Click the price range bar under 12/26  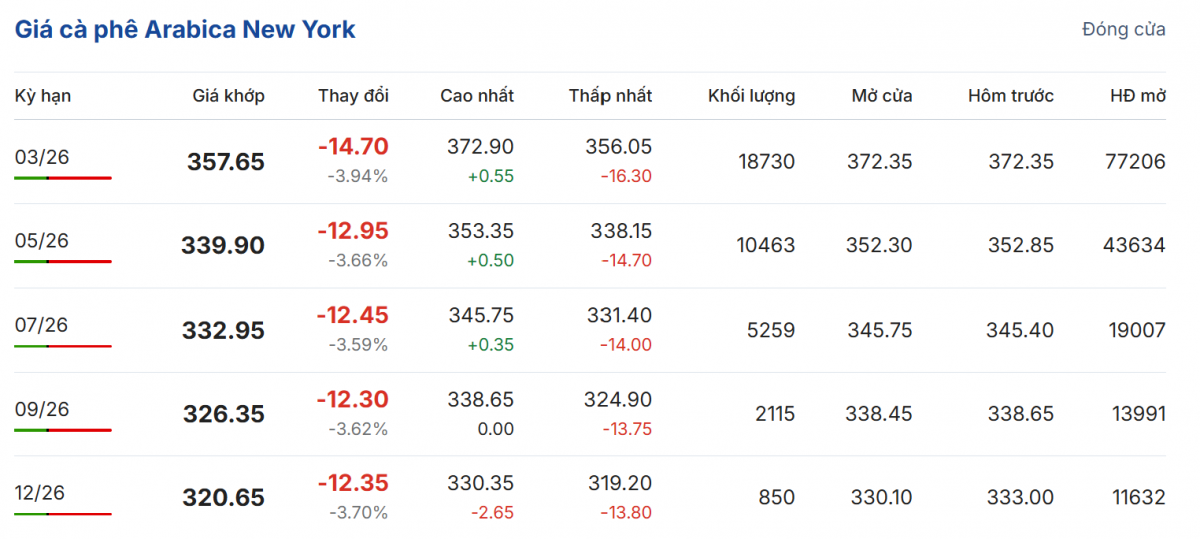tap(63, 514)
